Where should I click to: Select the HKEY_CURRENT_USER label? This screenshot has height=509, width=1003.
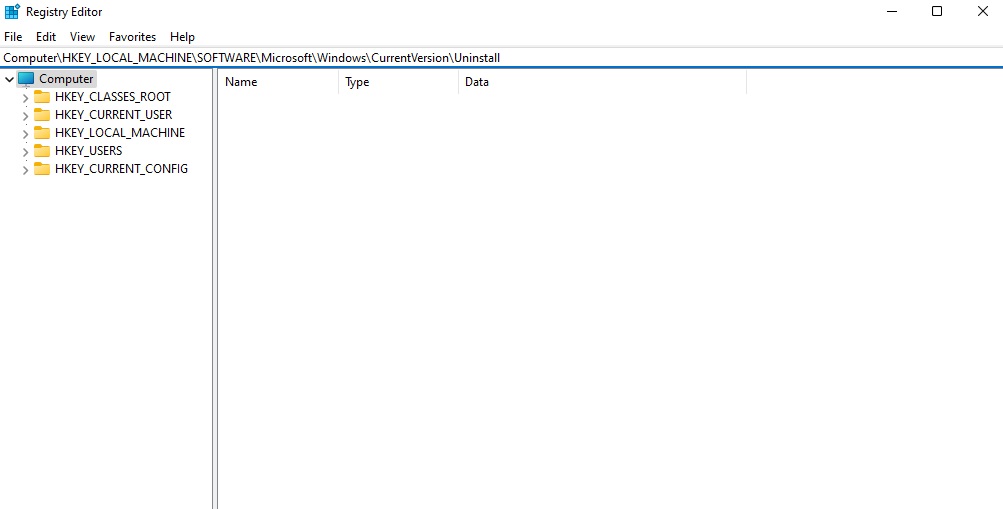(x=113, y=114)
